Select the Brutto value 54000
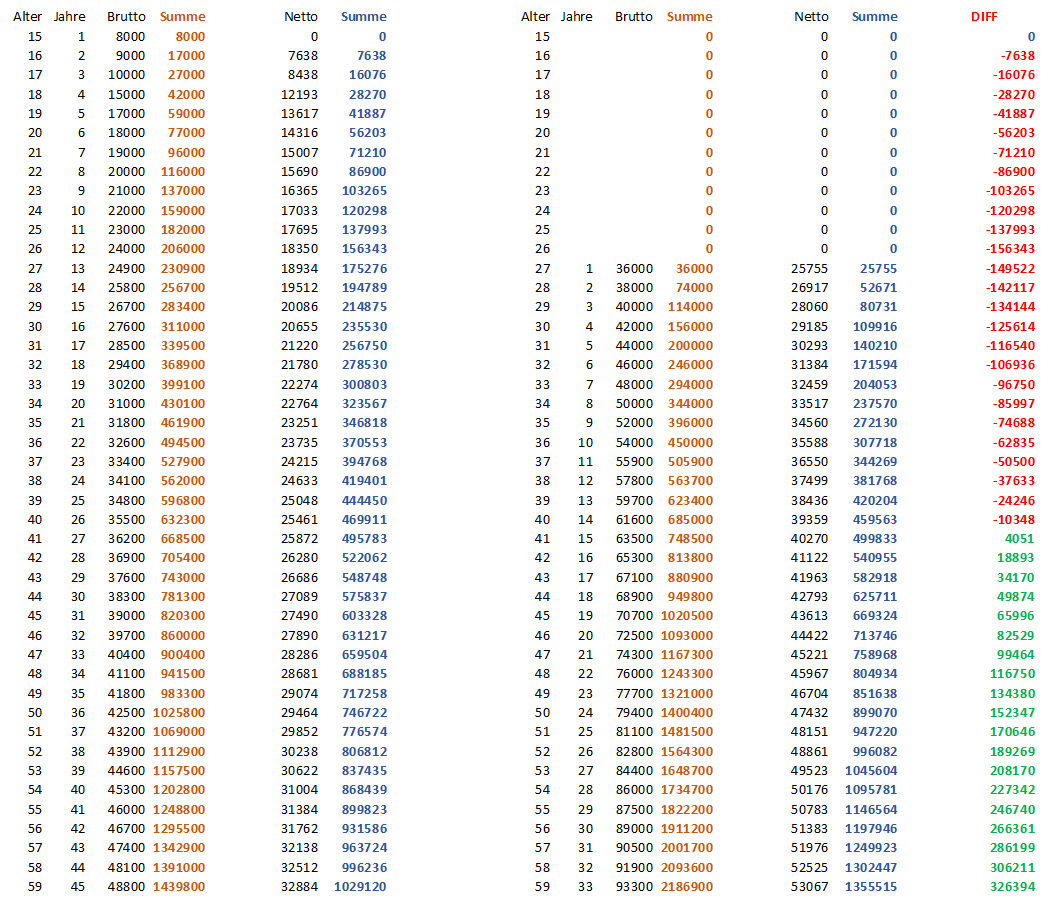Screen dimensions: 1056x906 point(634,443)
